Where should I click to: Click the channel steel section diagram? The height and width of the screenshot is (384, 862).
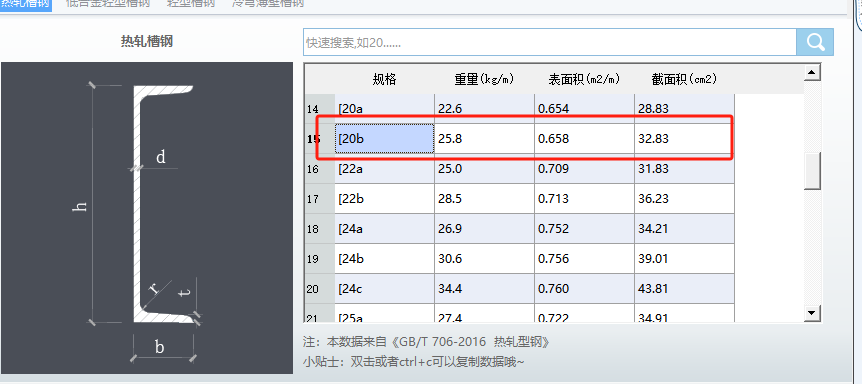[147, 218]
